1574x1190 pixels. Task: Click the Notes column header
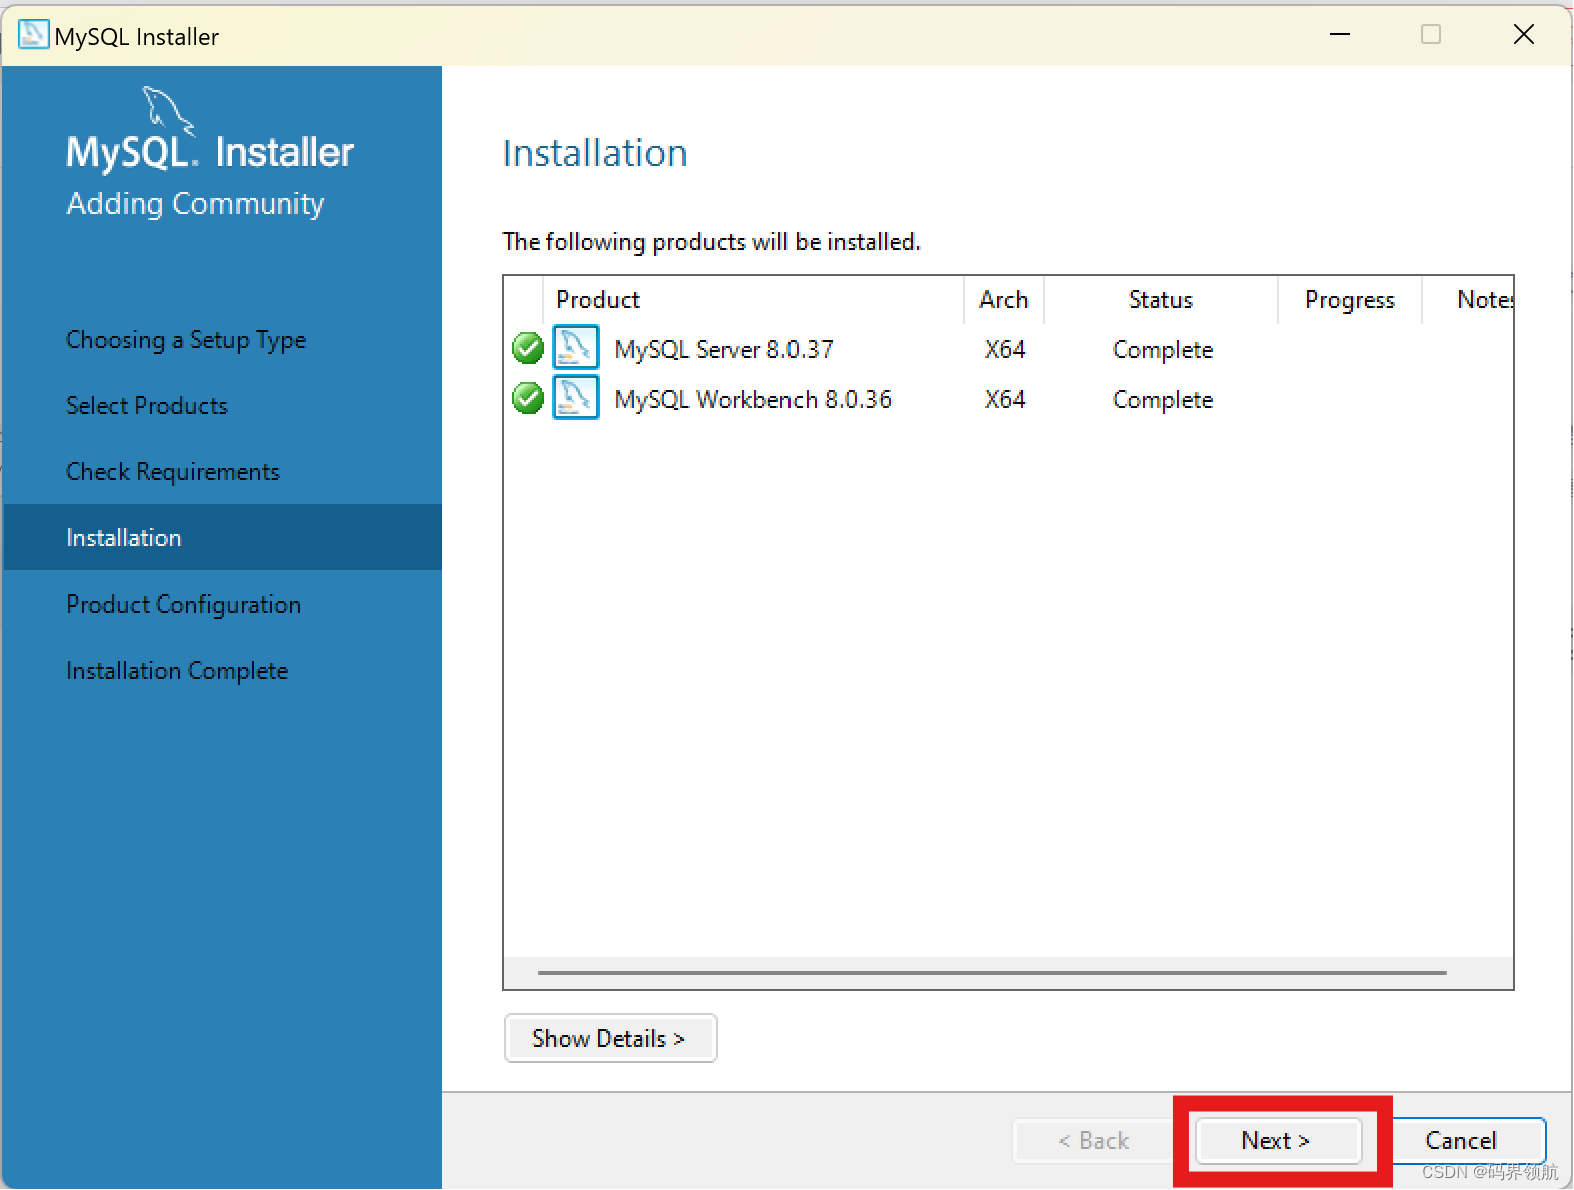click(1468, 300)
